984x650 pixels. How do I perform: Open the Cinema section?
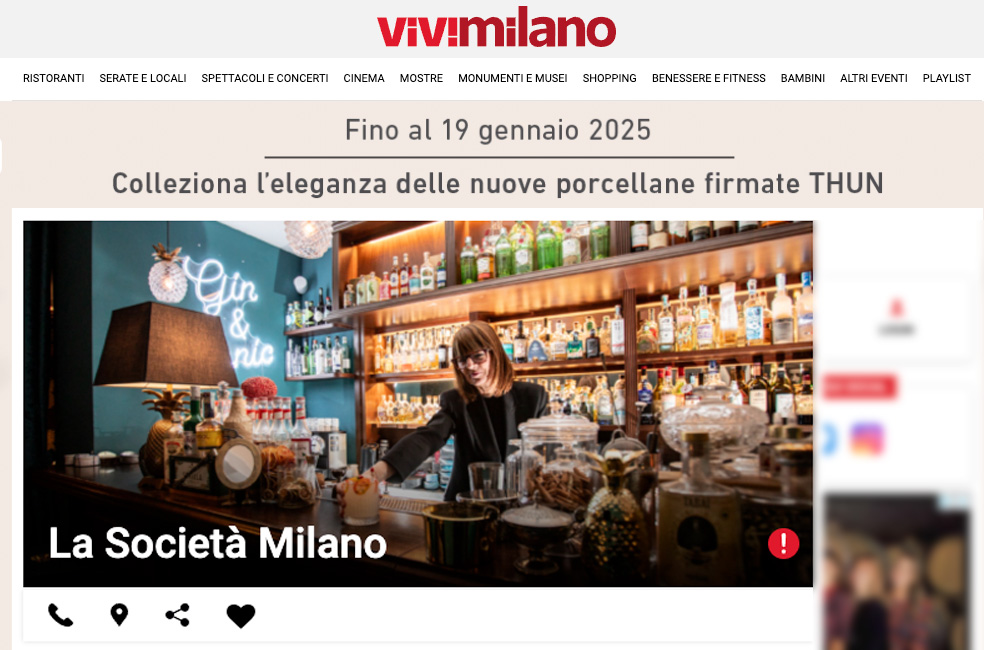pyautogui.click(x=364, y=78)
